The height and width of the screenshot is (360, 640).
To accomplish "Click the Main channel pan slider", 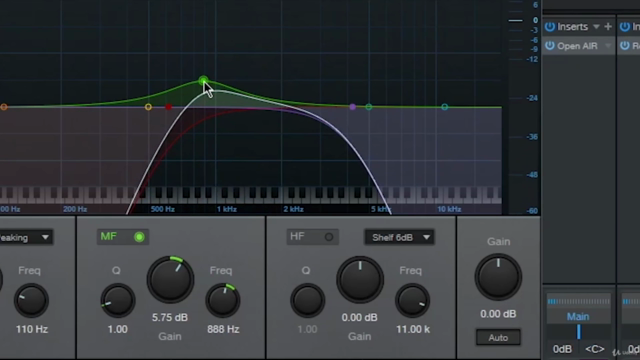I will coord(578,332).
